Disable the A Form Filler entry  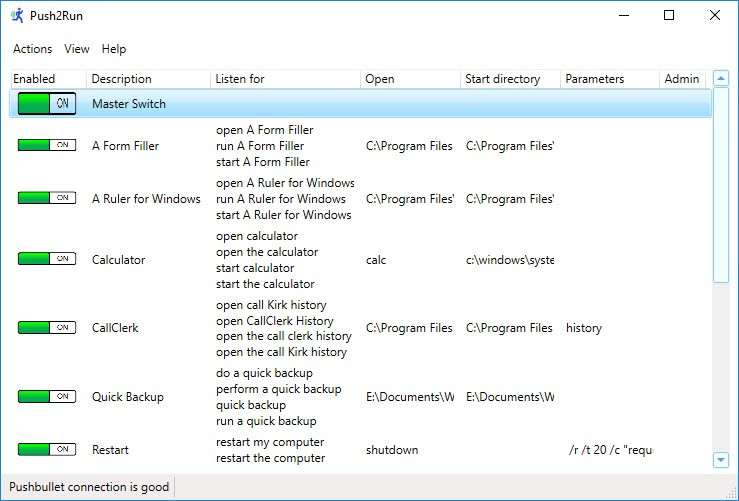coord(47,145)
